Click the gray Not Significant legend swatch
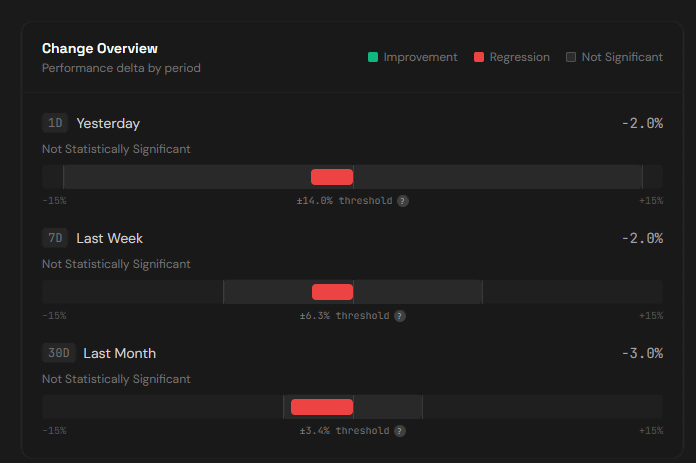Viewport: 696px width, 463px height. [x=571, y=57]
